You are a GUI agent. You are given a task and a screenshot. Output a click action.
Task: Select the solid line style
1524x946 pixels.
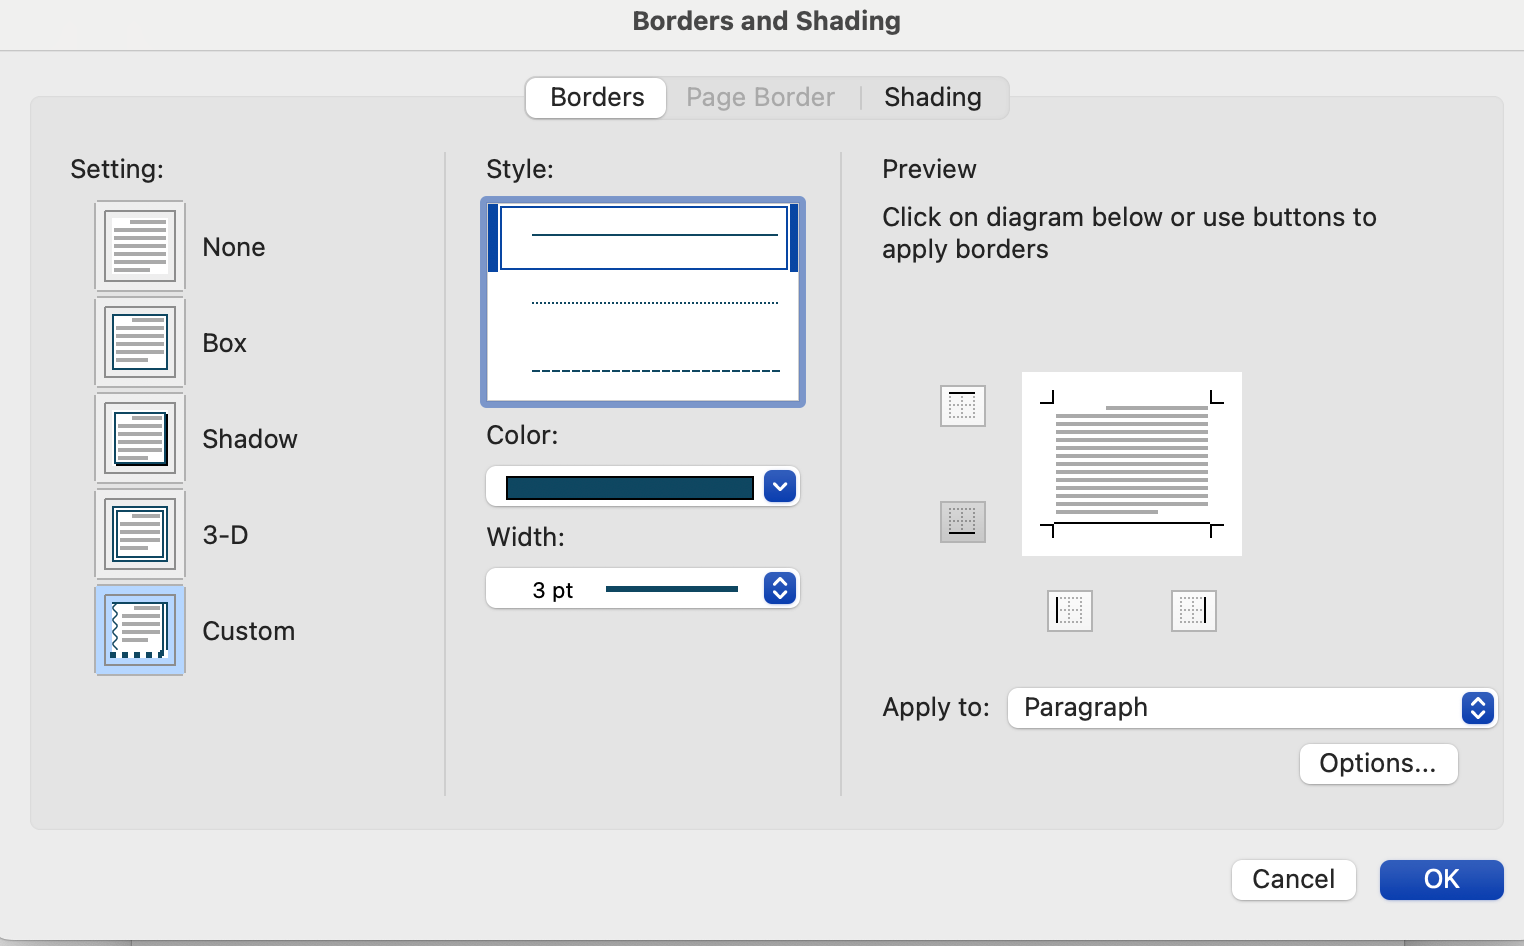(643, 237)
